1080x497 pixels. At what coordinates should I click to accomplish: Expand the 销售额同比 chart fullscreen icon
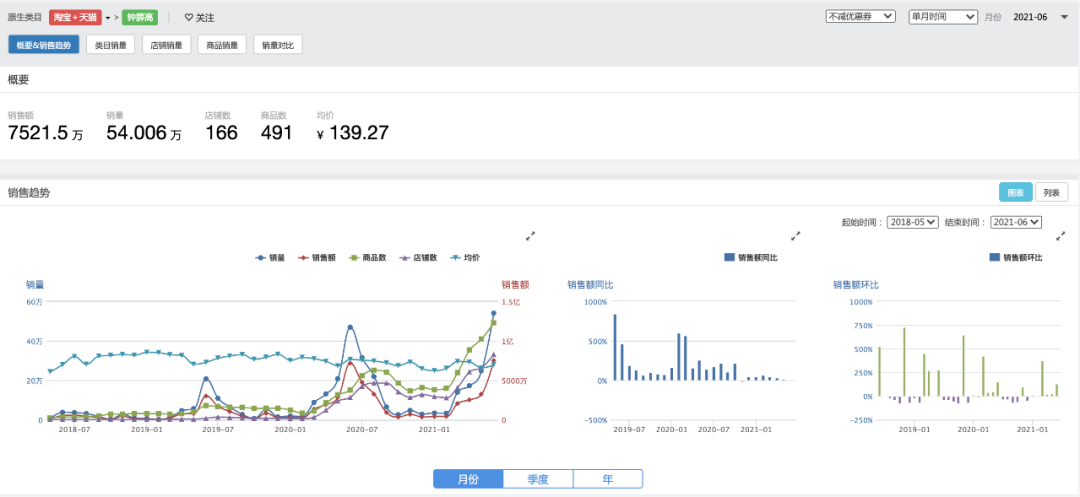(x=796, y=235)
